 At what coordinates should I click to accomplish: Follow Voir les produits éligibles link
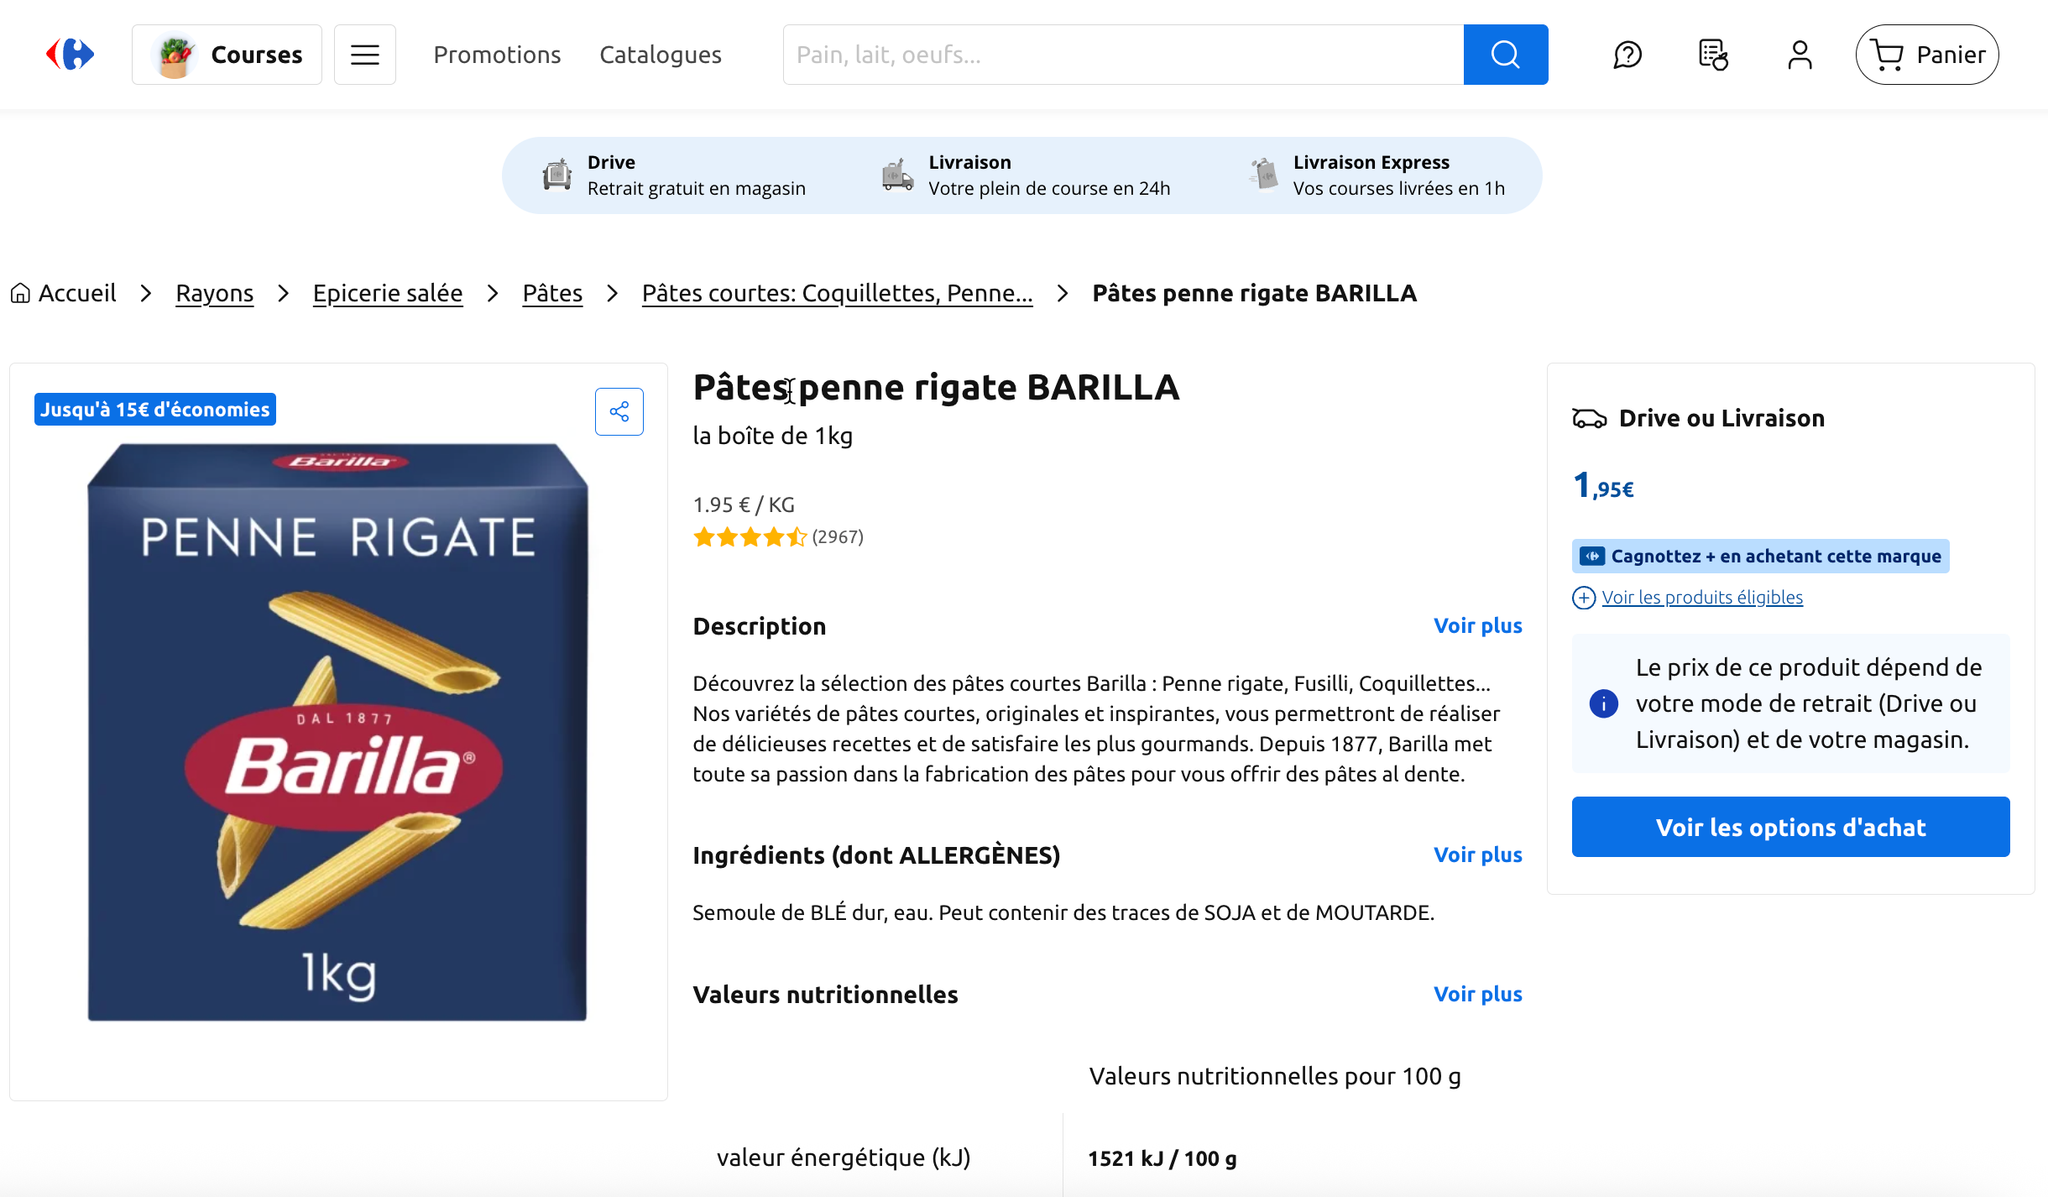1701,598
